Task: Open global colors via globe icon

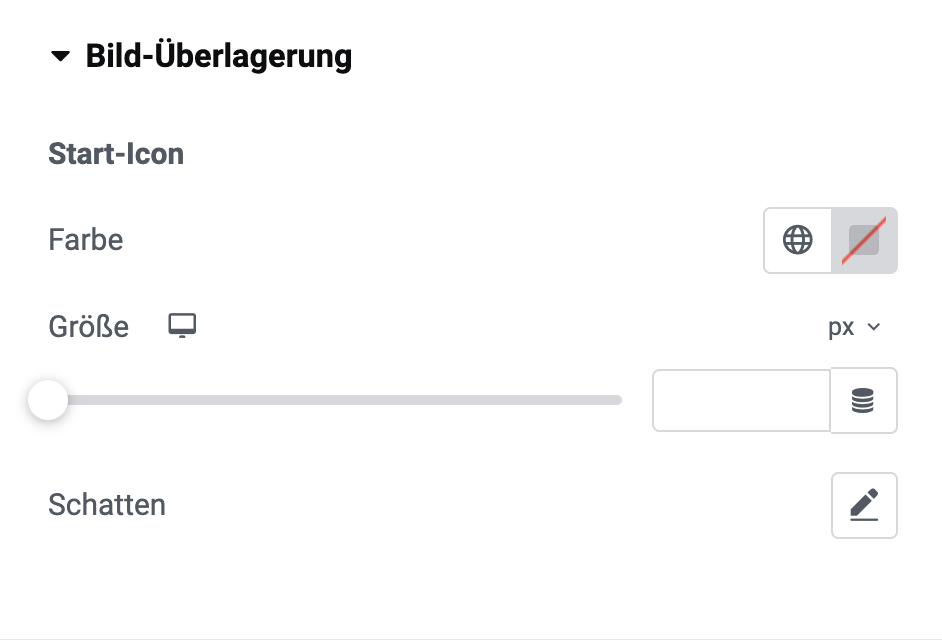Action: [x=797, y=240]
